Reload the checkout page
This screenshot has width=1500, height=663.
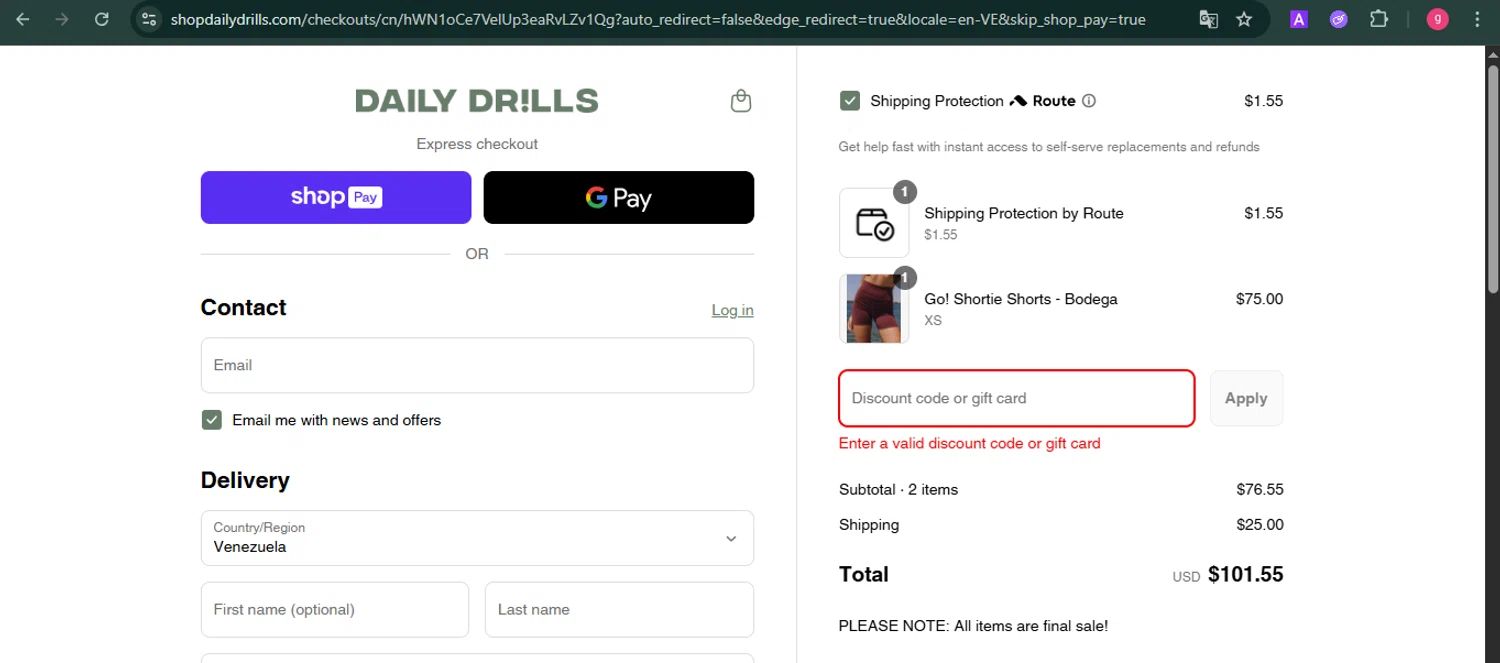(101, 19)
